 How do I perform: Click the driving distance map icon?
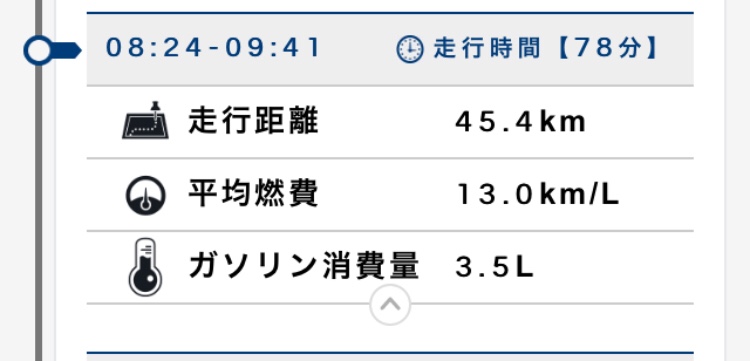pos(145,120)
